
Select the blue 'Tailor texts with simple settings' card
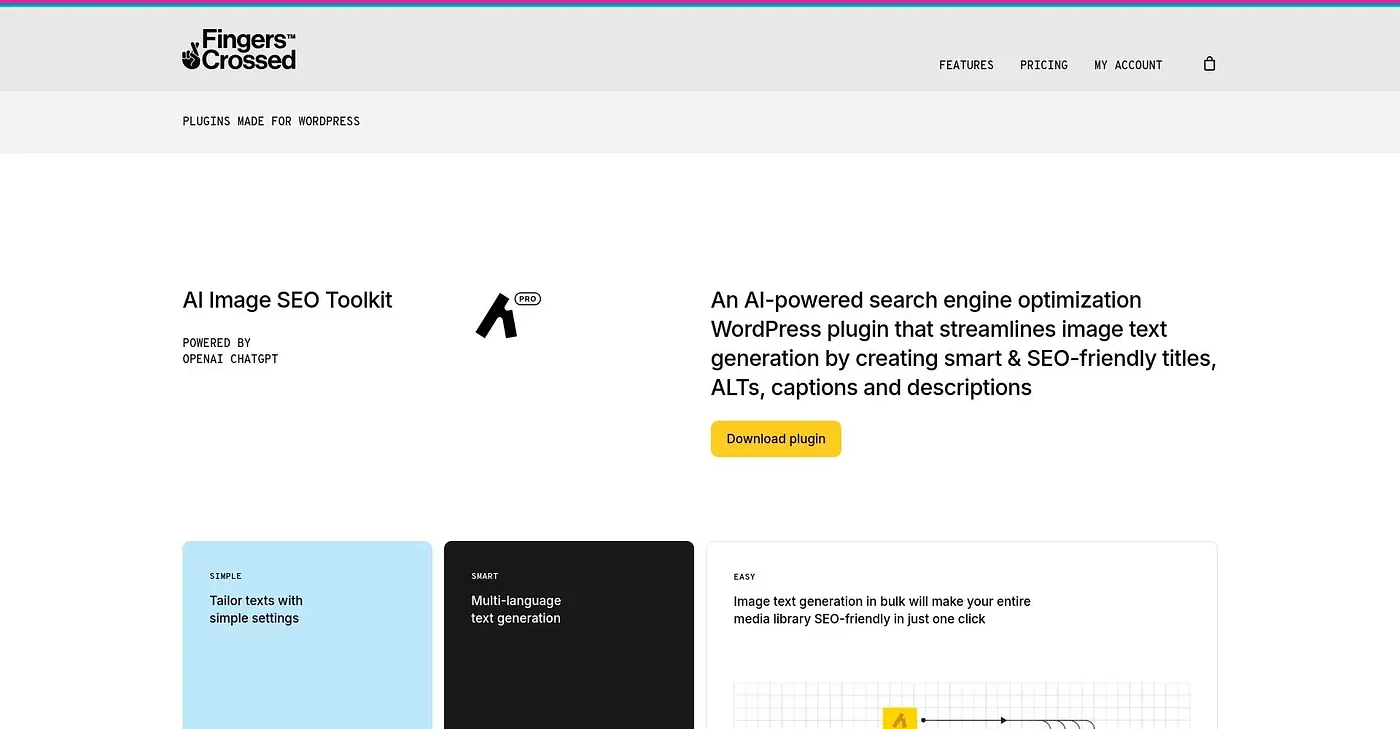tap(307, 635)
